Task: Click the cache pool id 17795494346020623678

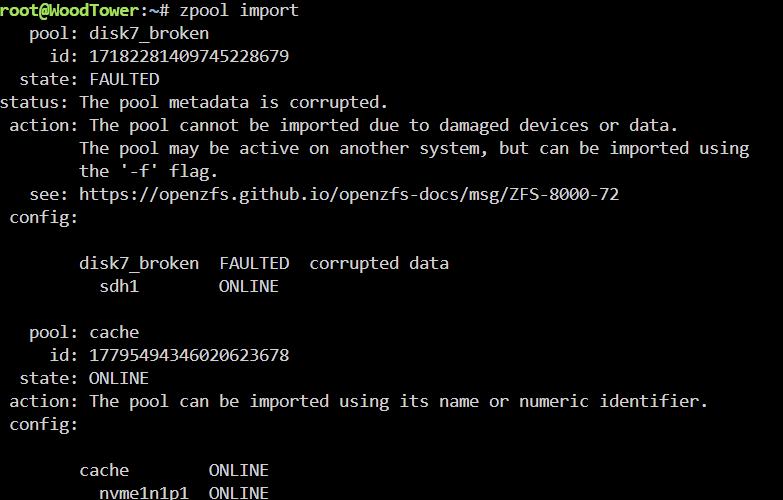Action: pos(189,355)
